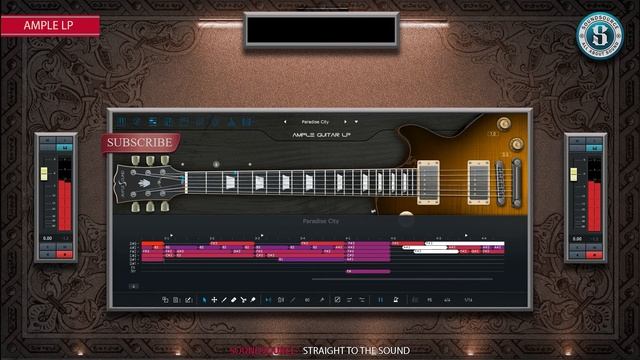
Task: Adjust the right channel volume fader
Action: coord(573,174)
